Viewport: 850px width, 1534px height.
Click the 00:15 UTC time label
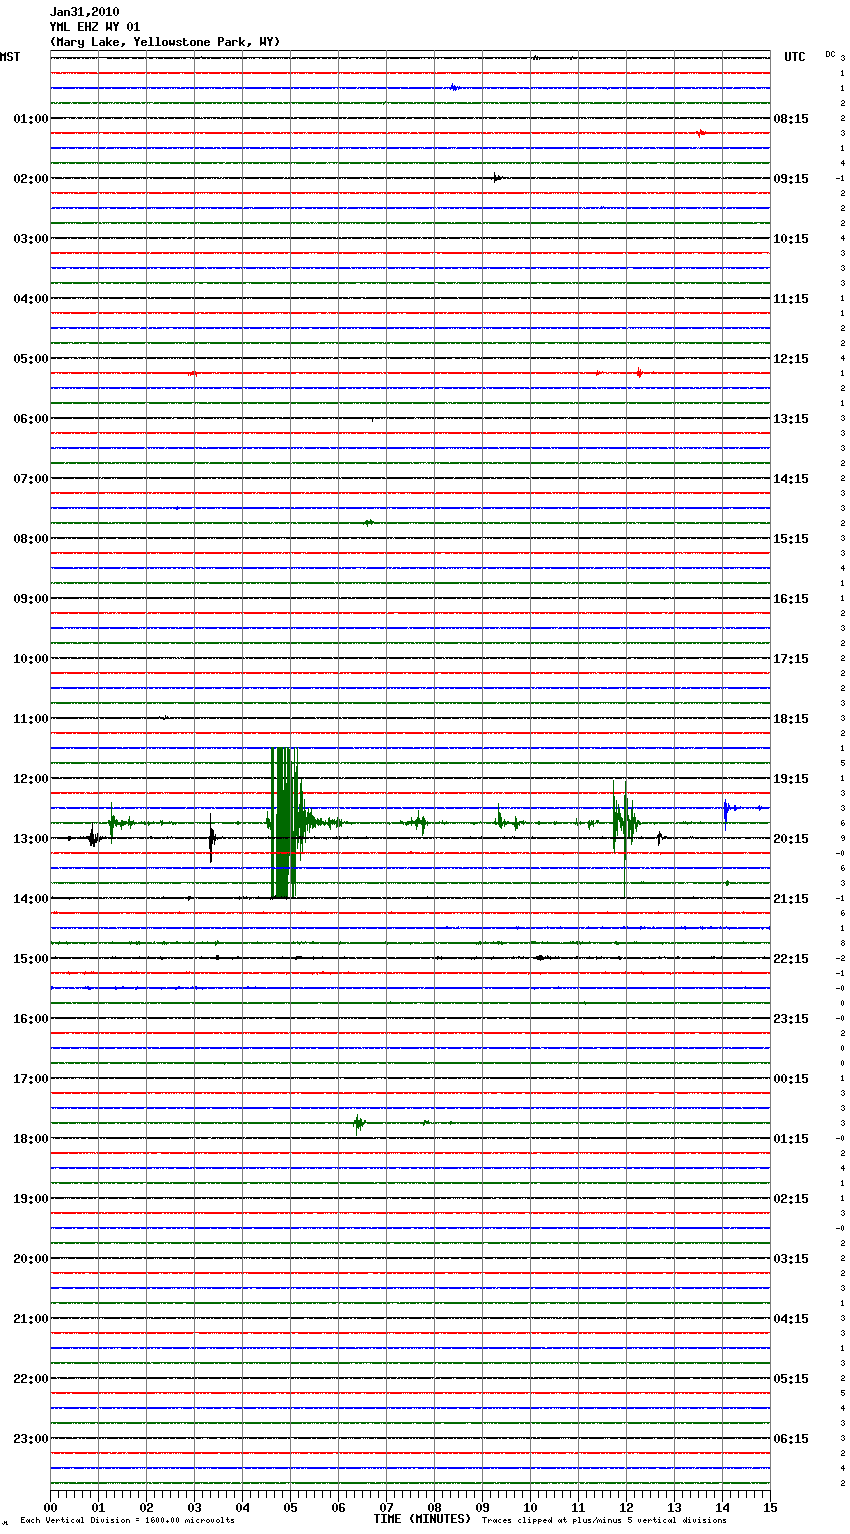pos(791,1079)
